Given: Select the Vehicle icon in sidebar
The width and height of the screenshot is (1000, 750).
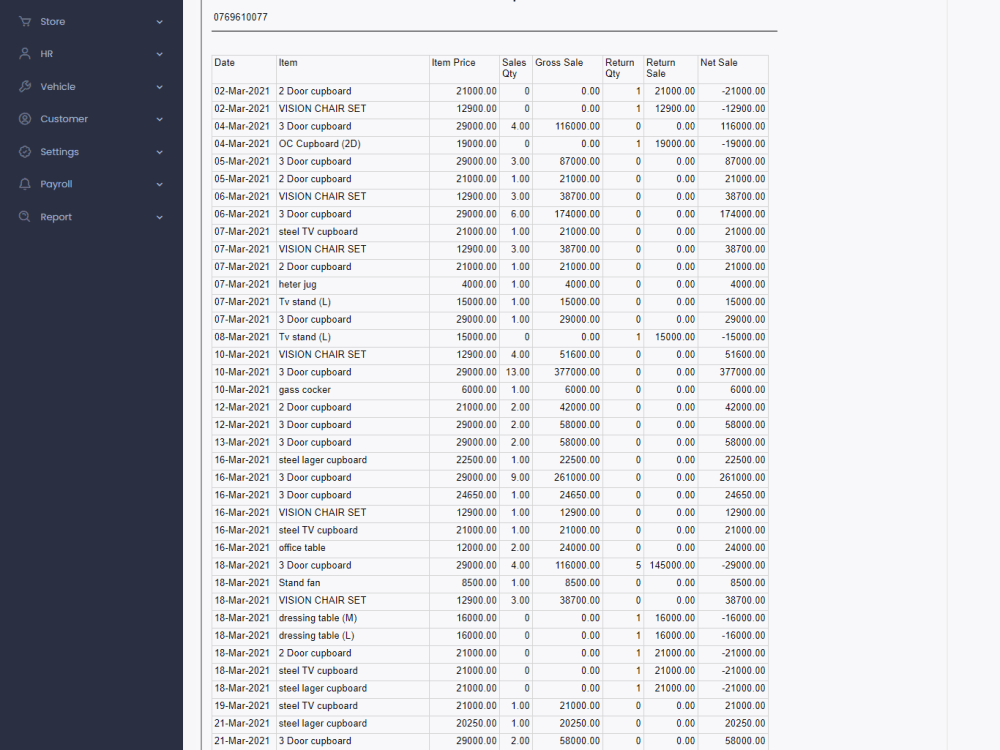Looking at the screenshot, I should (25, 86).
